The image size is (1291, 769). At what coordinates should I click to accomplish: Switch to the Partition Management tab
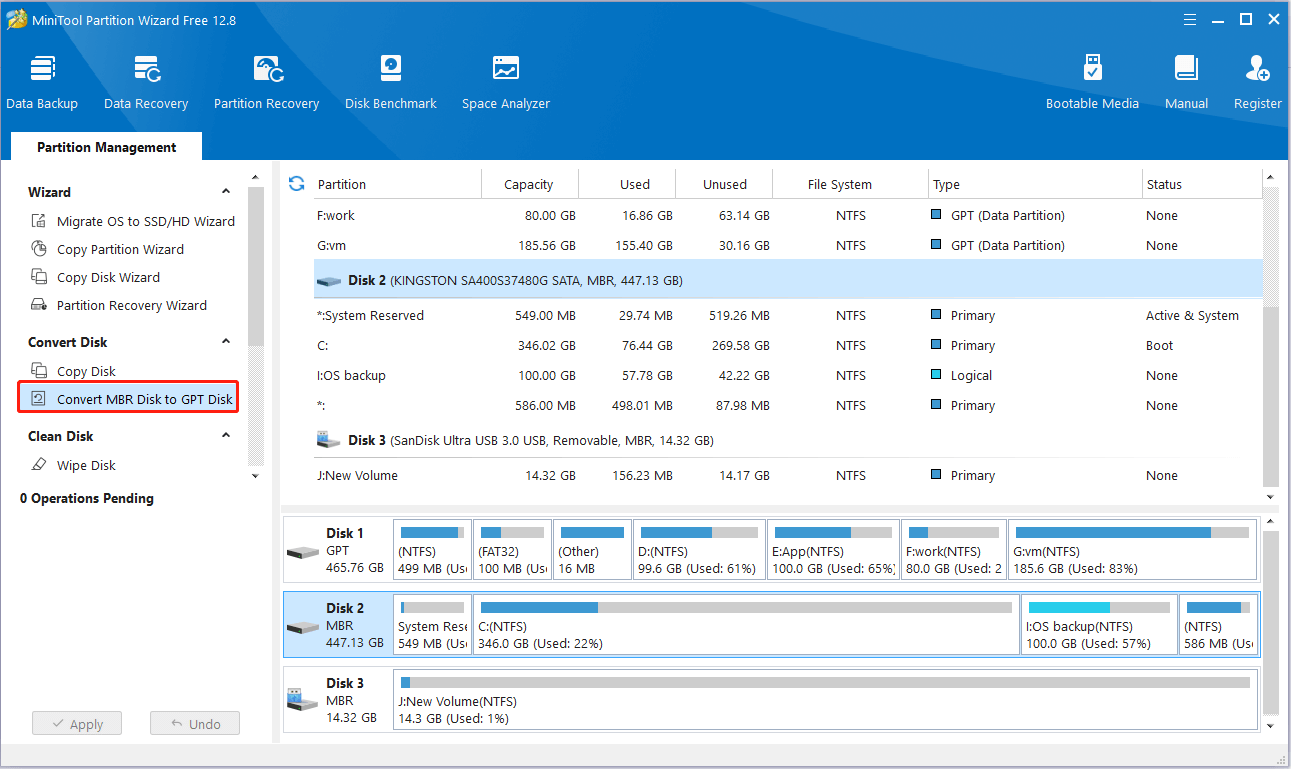pos(107,147)
